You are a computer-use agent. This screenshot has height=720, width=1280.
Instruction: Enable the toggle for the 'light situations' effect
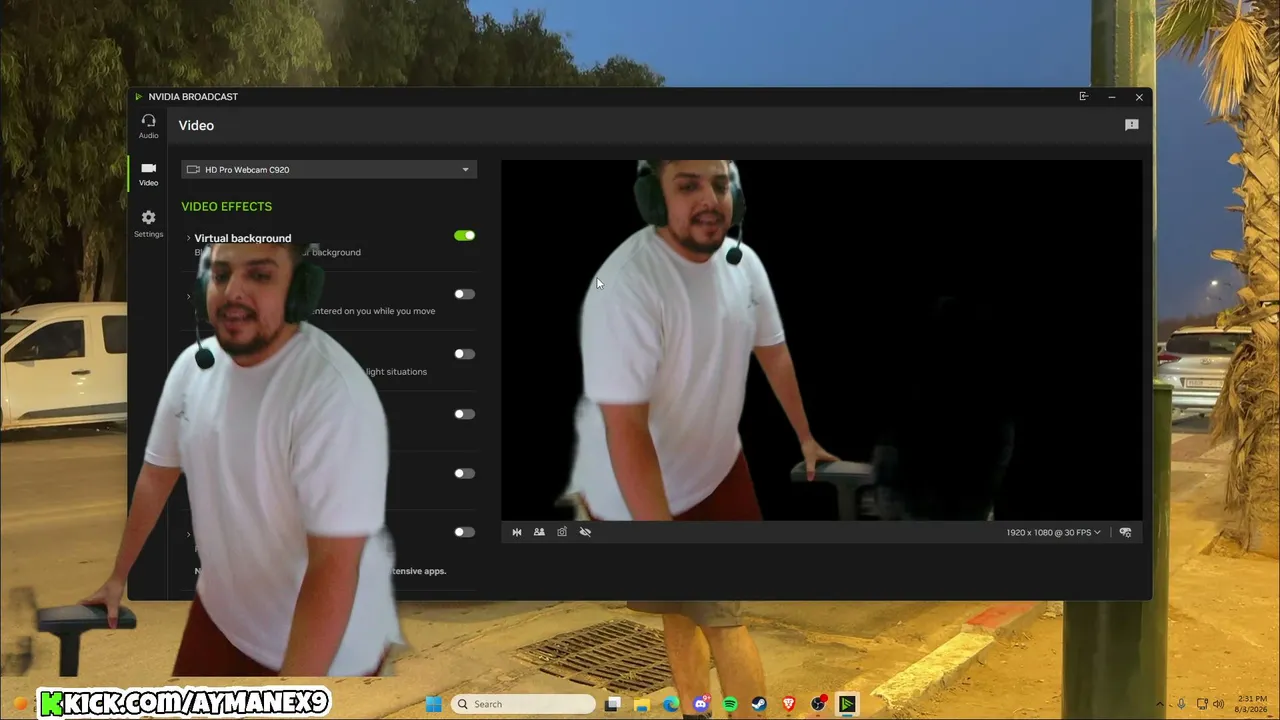click(x=464, y=354)
